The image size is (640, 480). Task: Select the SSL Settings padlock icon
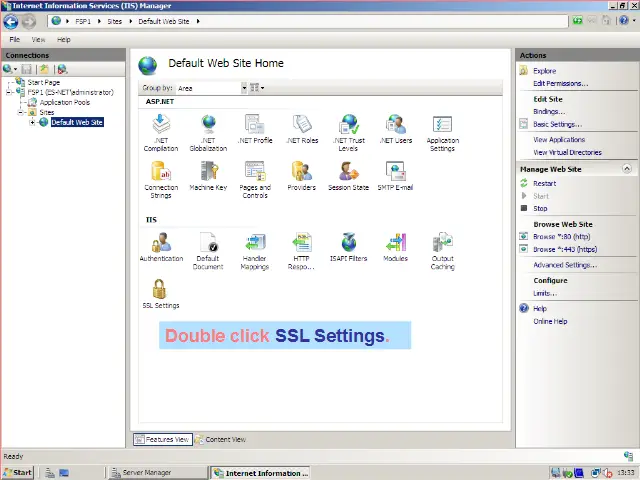click(x=159, y=289)
